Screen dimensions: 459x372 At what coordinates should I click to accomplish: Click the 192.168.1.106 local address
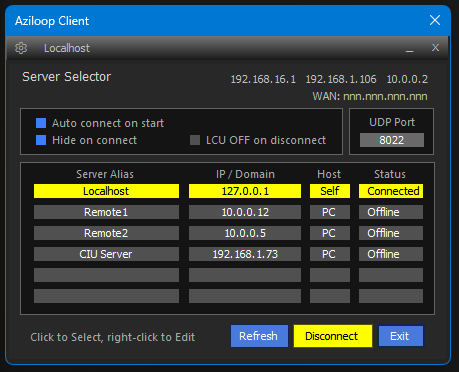341,79
